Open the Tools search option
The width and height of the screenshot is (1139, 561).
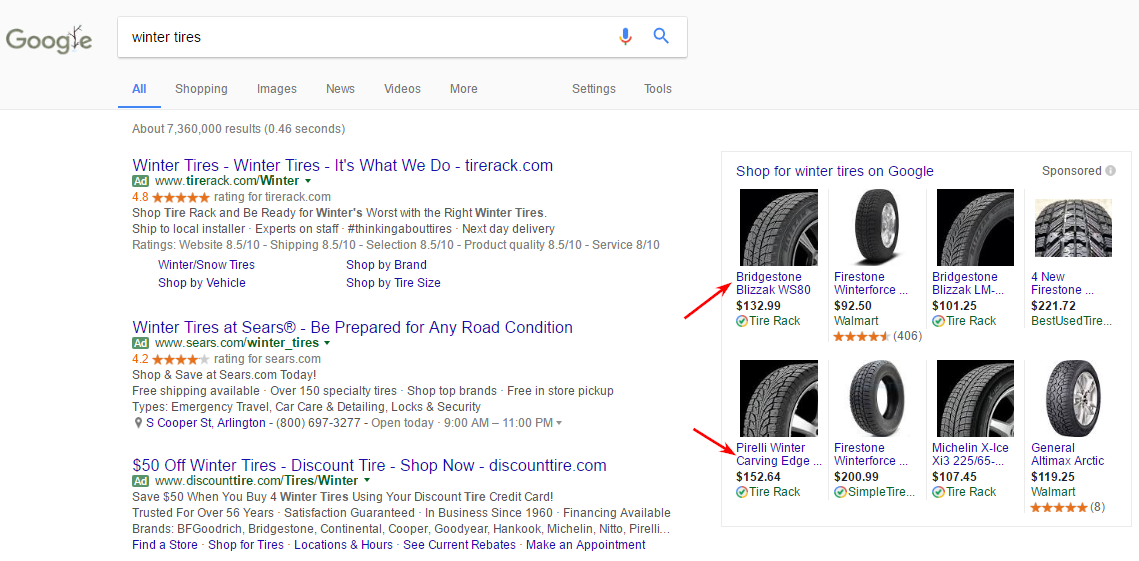(x=657, y=89)
